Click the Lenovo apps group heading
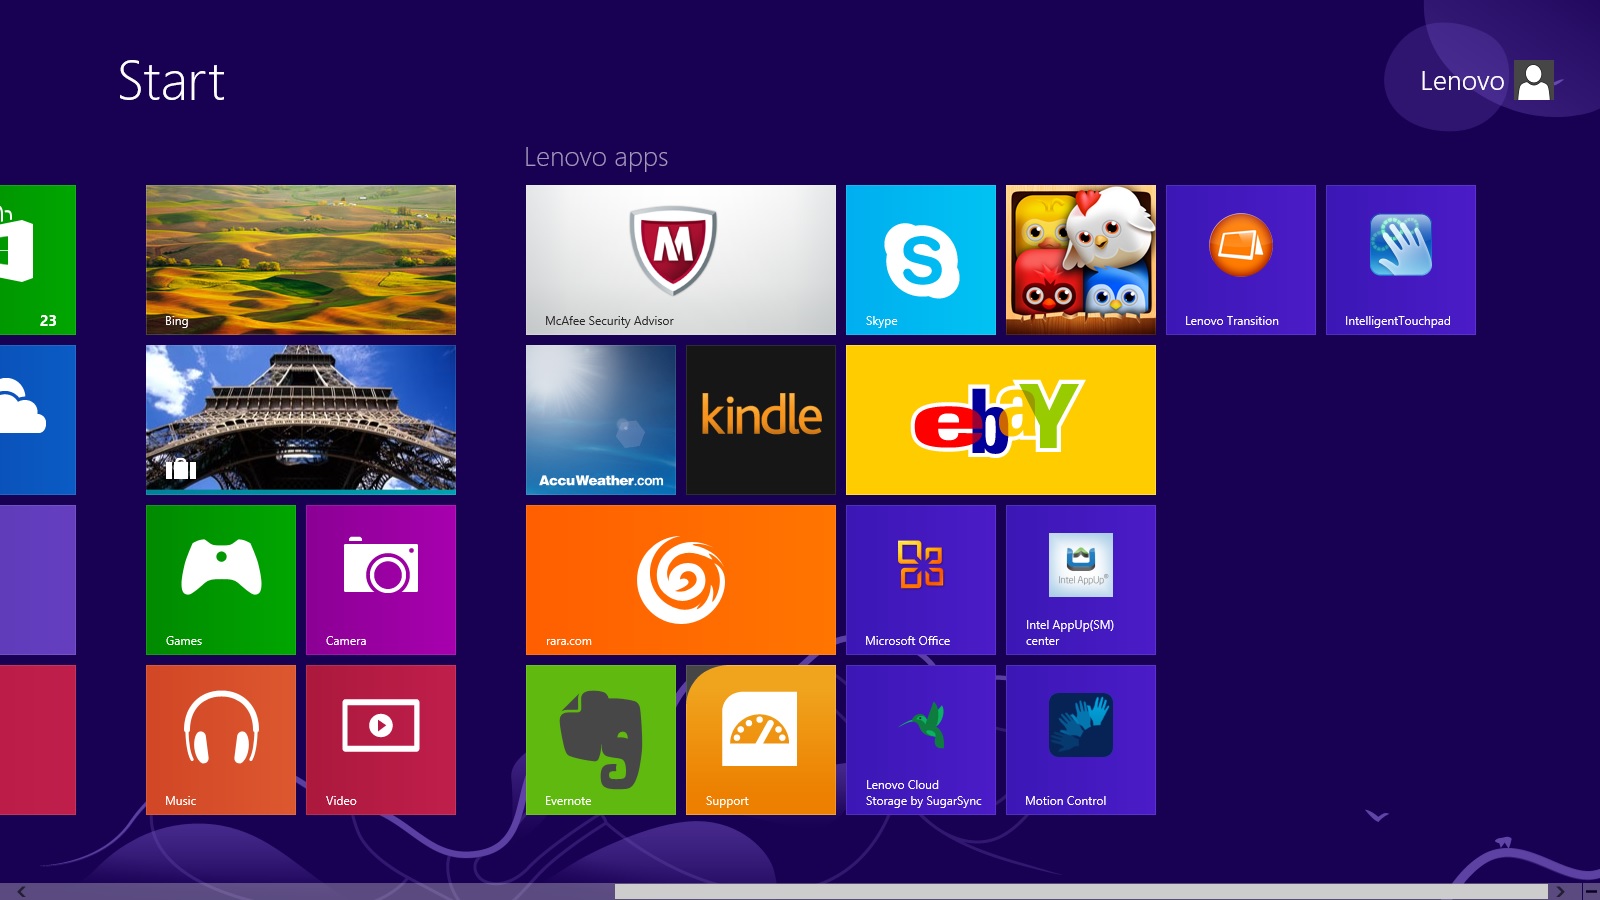This screenshot has width=1600, height=900. tap(596, 158)
